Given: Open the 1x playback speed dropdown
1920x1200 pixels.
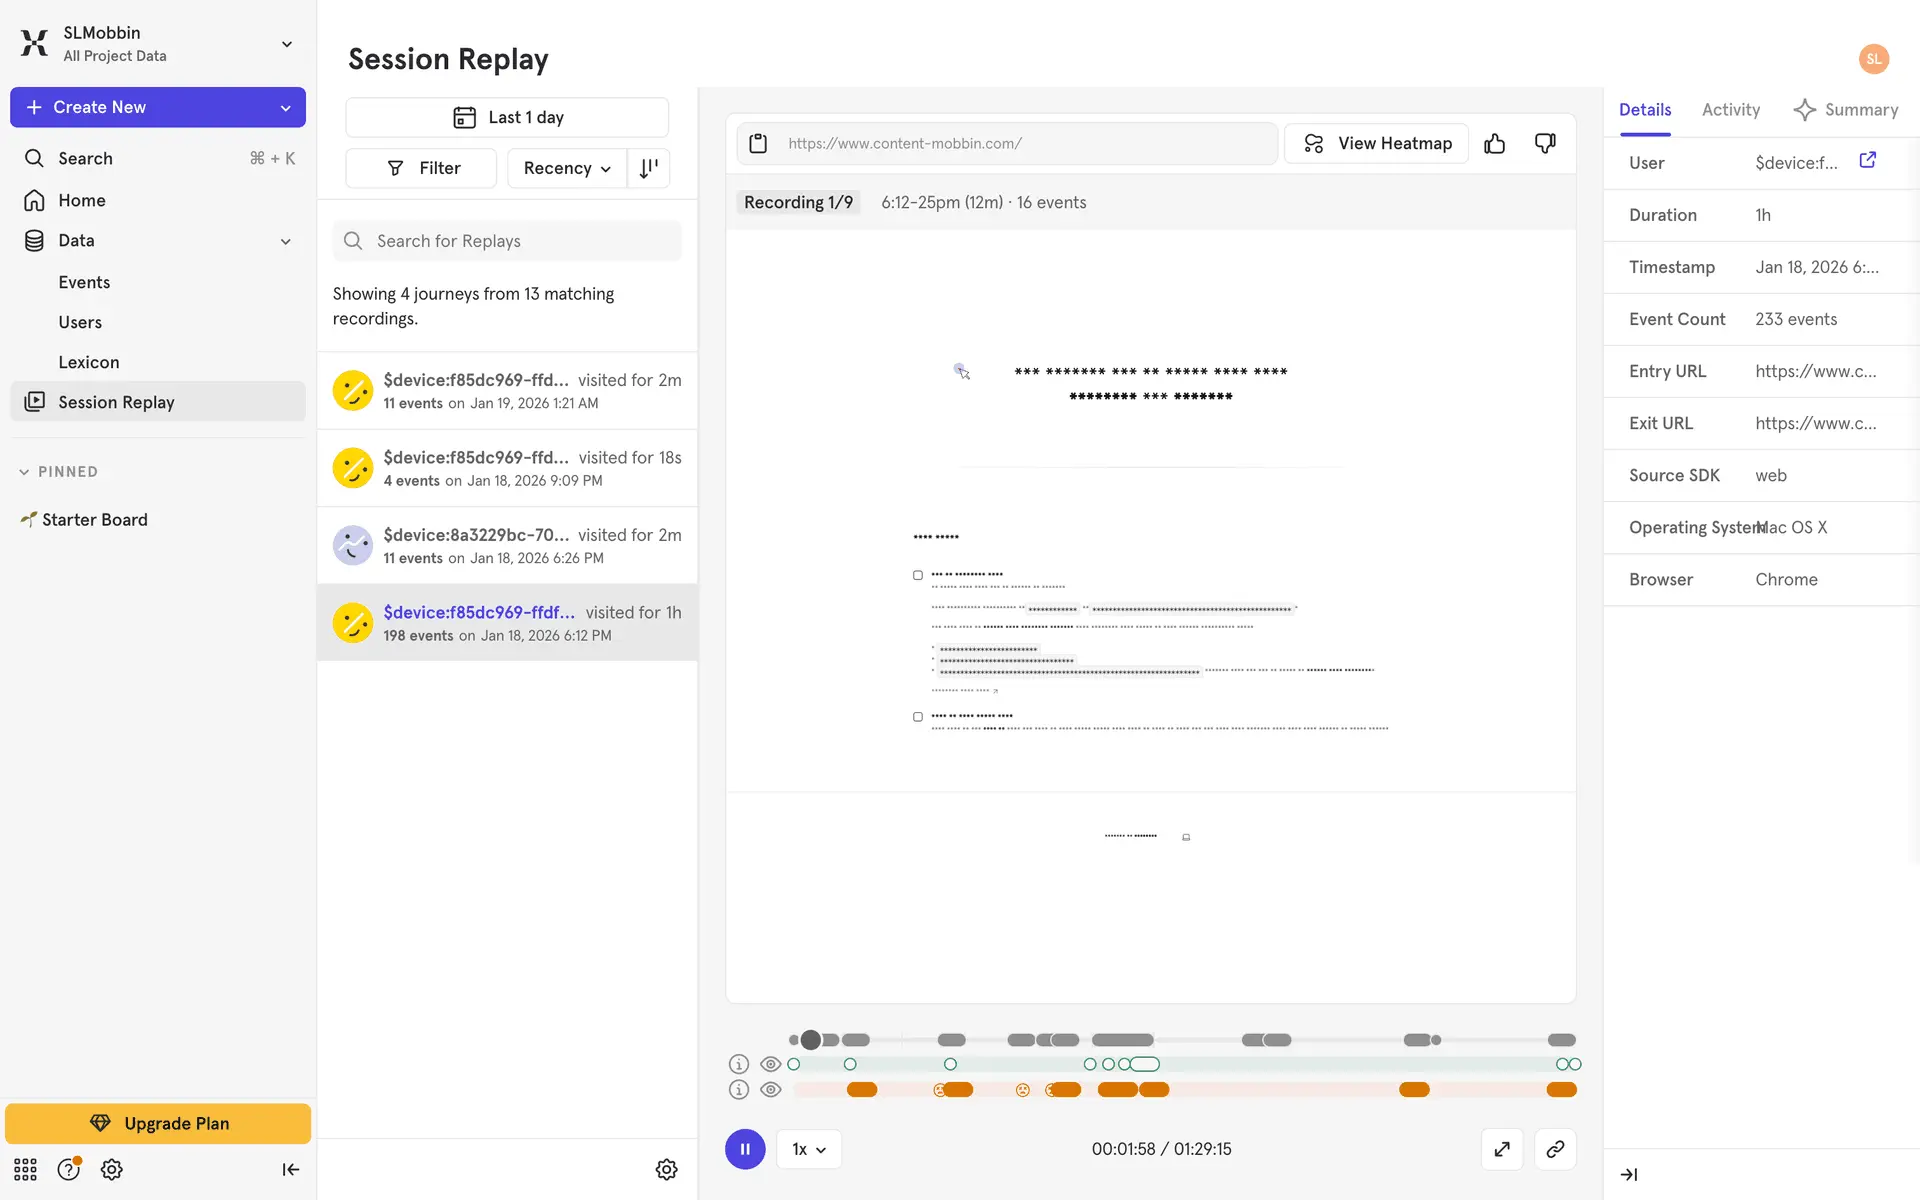Looking at the screenshot, I should click(809, 1149).
